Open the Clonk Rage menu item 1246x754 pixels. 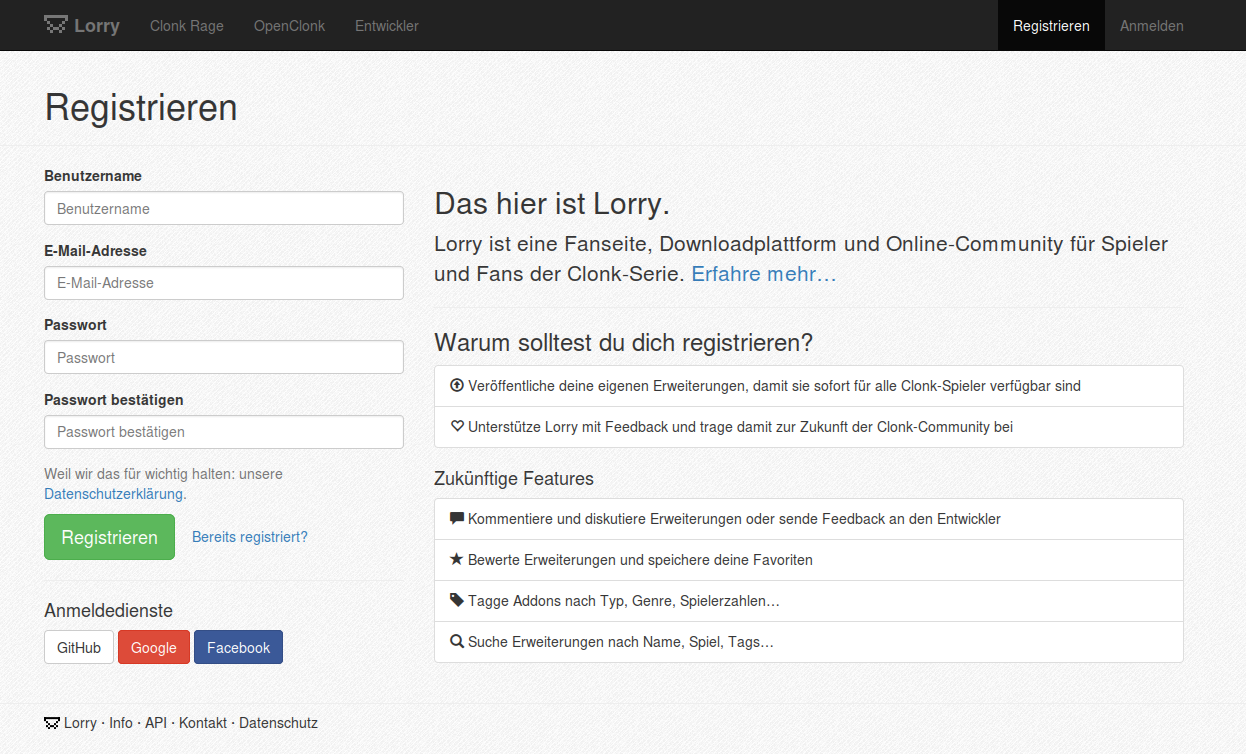(x=187, y=26)
